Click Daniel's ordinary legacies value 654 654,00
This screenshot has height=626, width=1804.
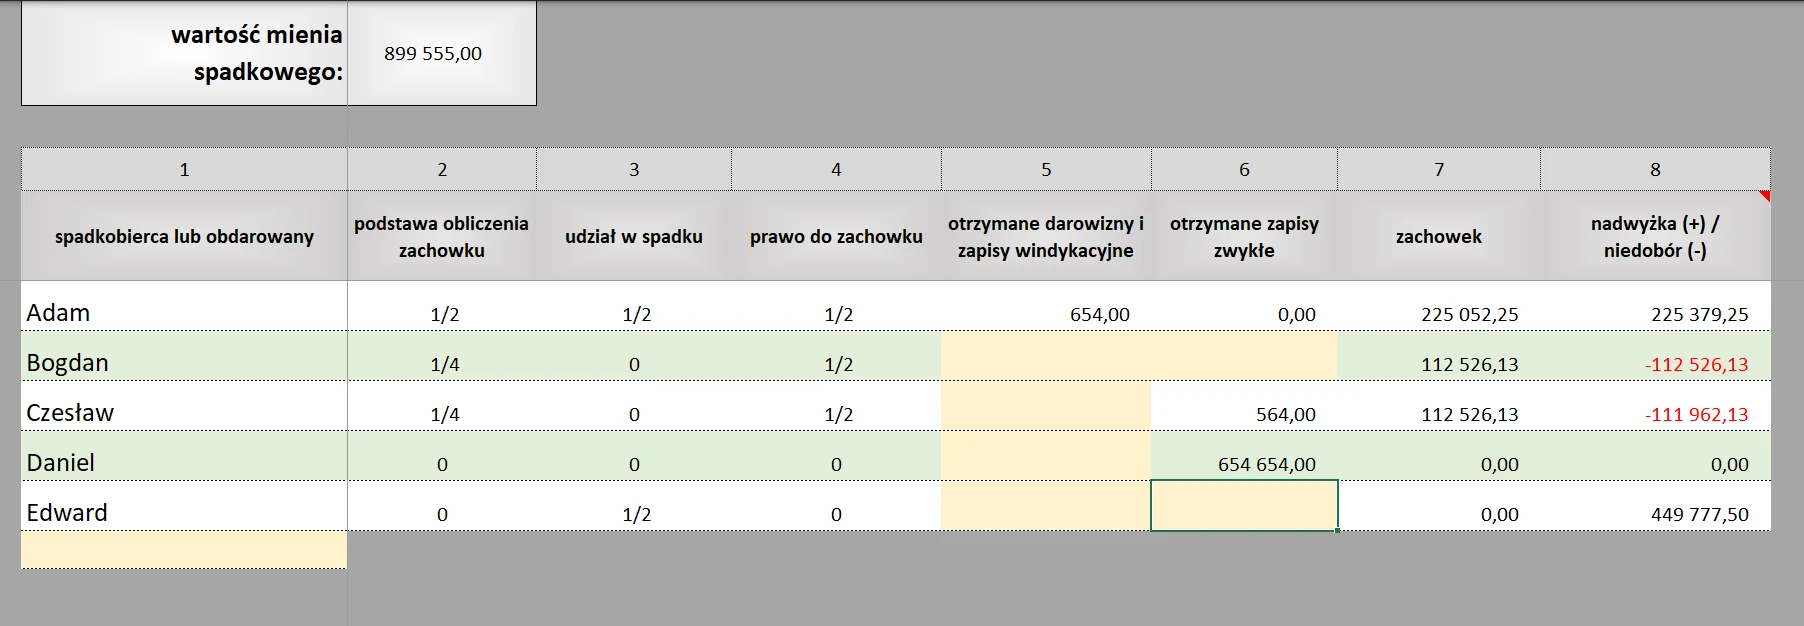[1244, 456]
